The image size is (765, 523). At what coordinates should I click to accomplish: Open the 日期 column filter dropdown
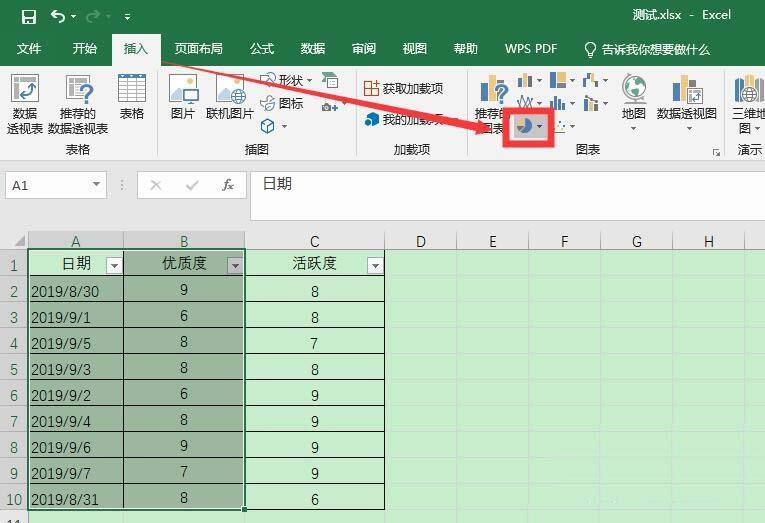point(113,265)
